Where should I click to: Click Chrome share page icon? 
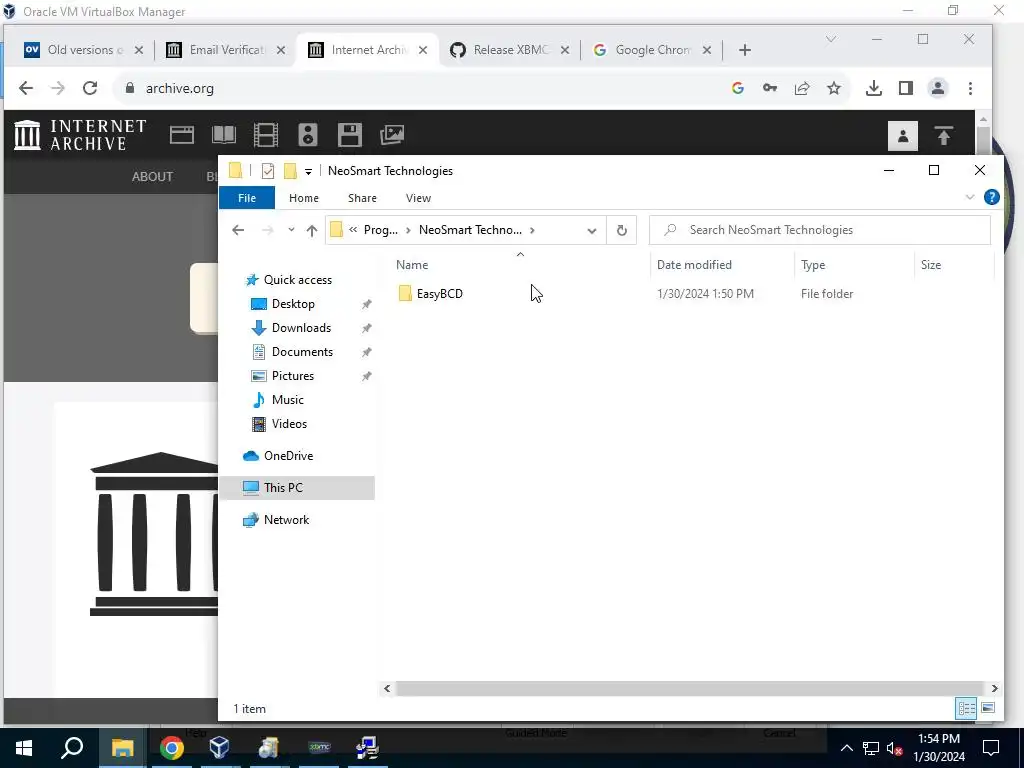pos(802,88)
